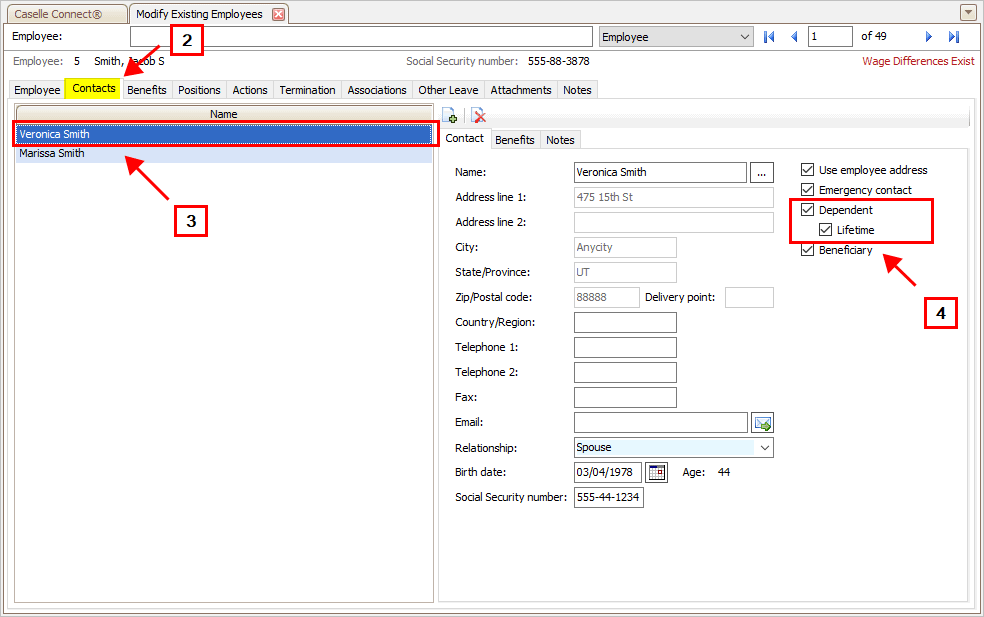The height and width of the screenshot is (617, 984).
Task: Toggle the Emergency contact checkbox
Action: coord(808,190)
